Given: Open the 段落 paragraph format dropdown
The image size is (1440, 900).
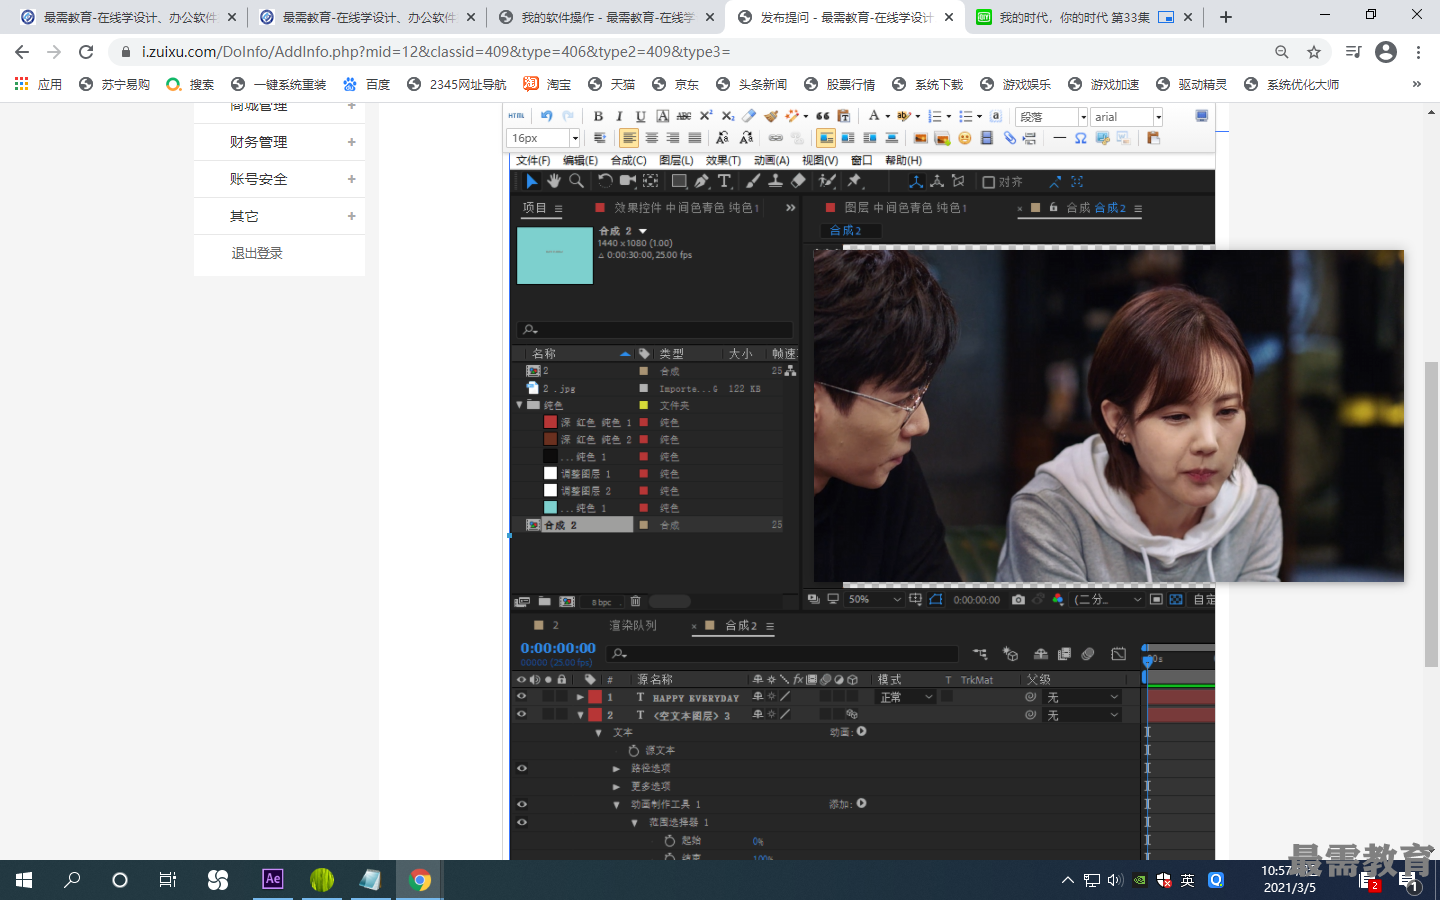Looking at the screenshot, I should tap(1052, 117).
